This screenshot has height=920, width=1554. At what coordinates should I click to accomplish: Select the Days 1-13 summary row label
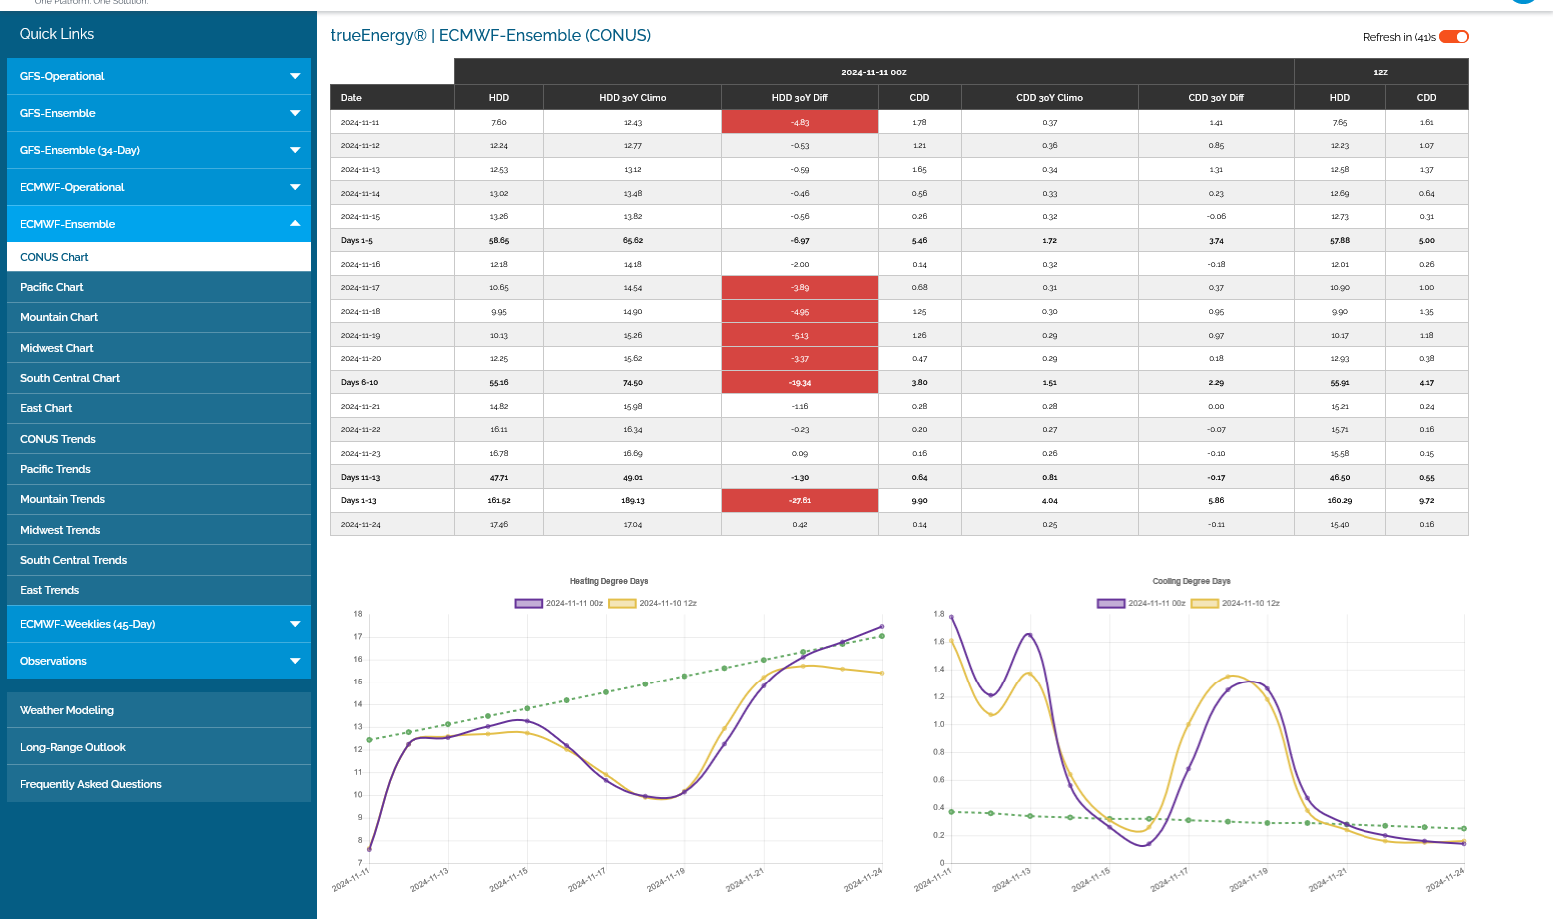(x=392, y=500)
